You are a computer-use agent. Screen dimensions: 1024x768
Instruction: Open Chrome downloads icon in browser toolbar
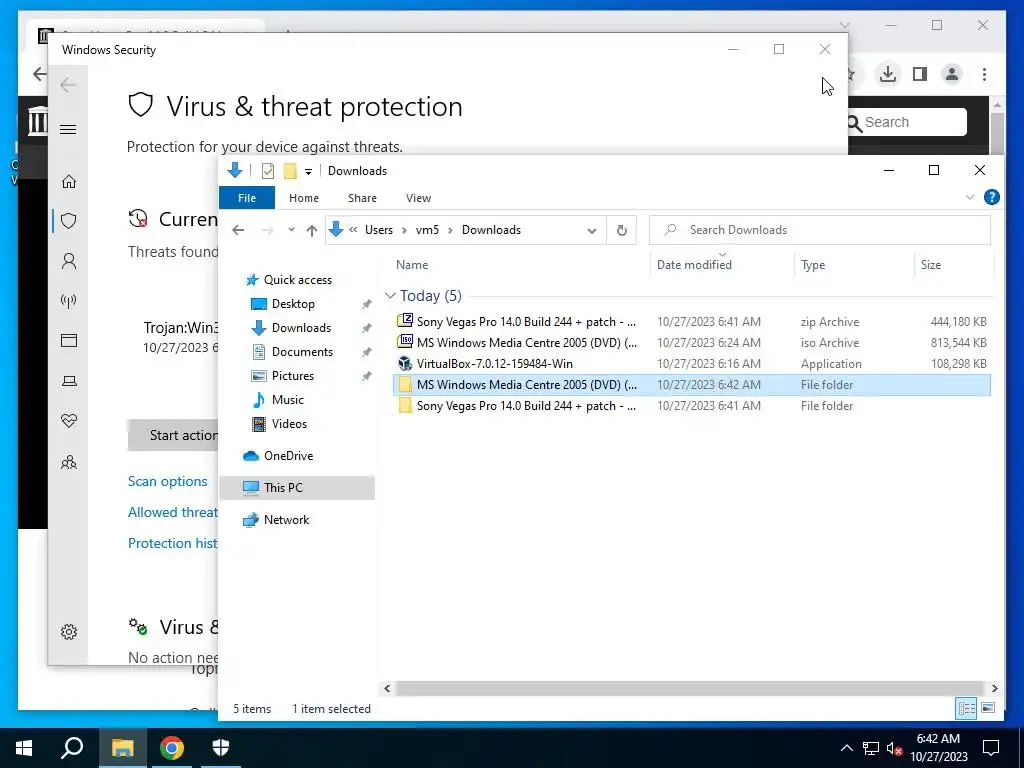coord(888,74)
